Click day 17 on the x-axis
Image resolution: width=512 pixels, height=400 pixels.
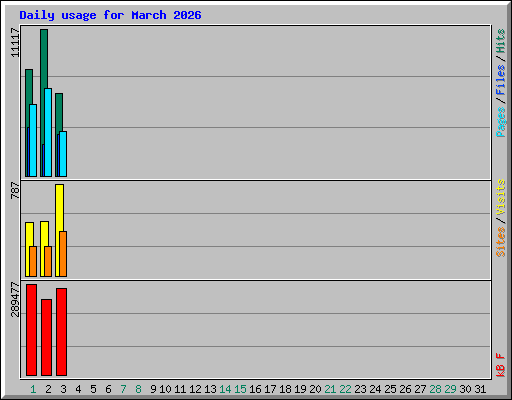(x=270, y=389)
